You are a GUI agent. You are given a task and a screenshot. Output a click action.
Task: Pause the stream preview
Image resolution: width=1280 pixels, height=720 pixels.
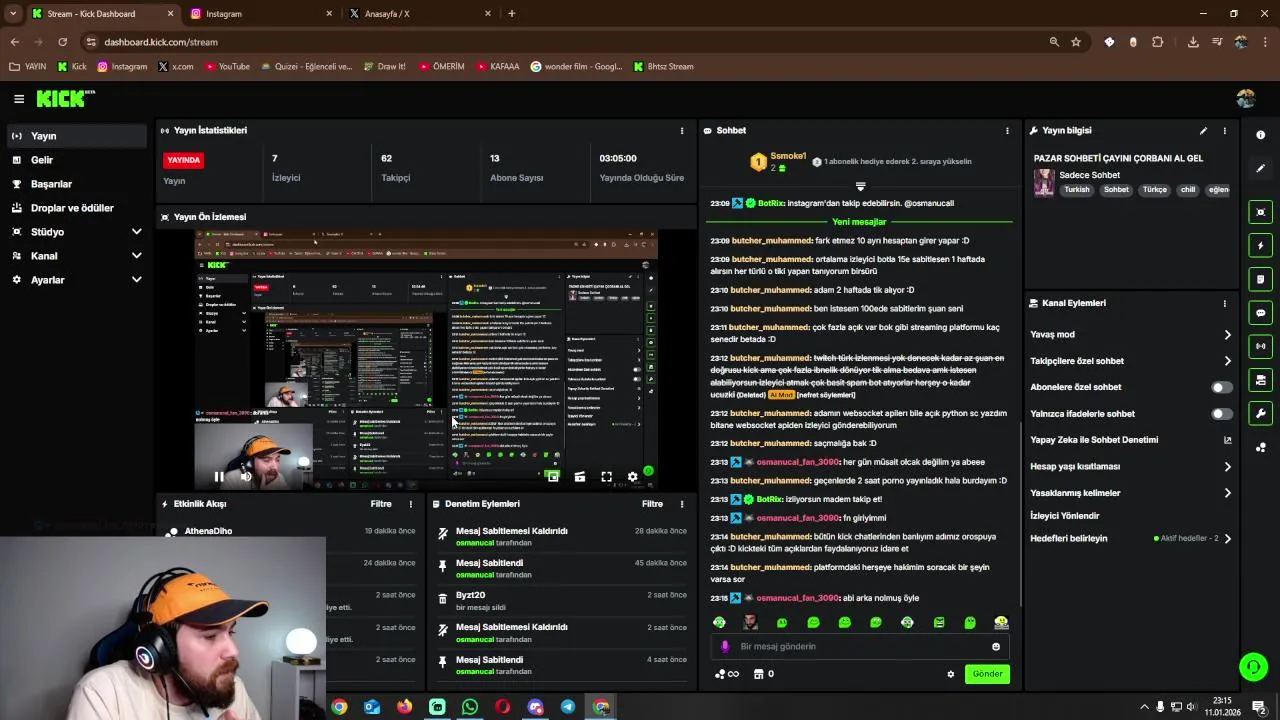click(x=219, y=477)
